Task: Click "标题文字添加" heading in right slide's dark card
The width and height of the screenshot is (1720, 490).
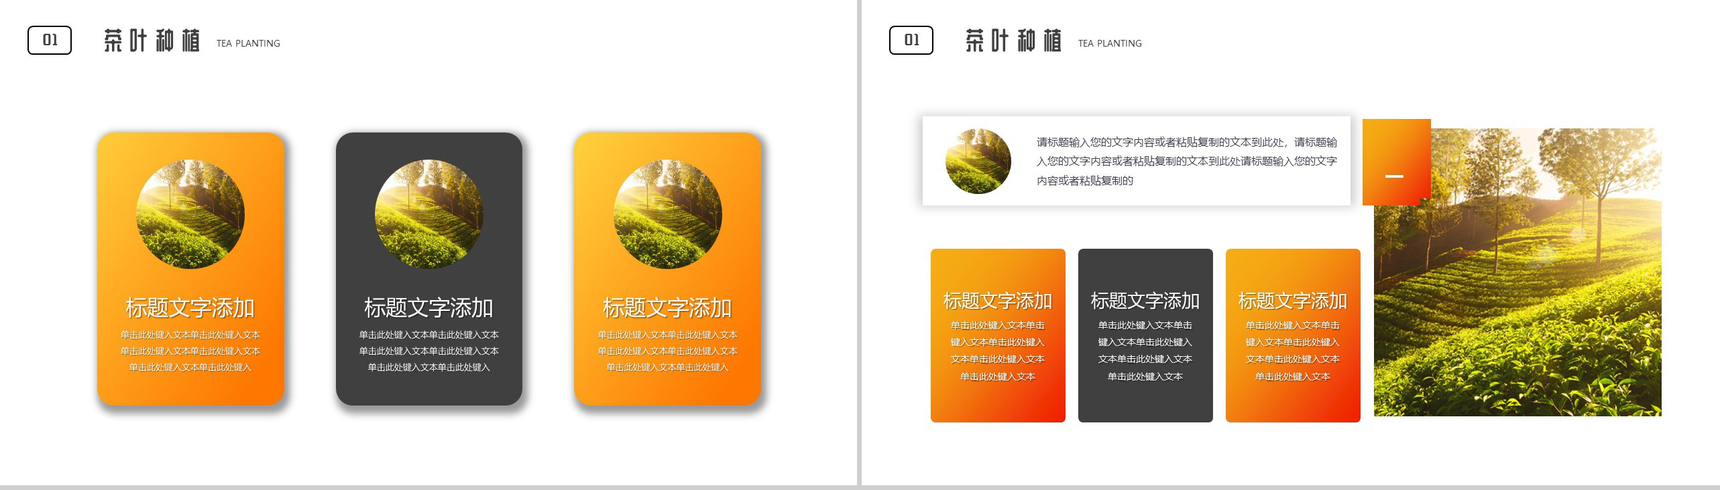Action: (x=1145, y=301)
